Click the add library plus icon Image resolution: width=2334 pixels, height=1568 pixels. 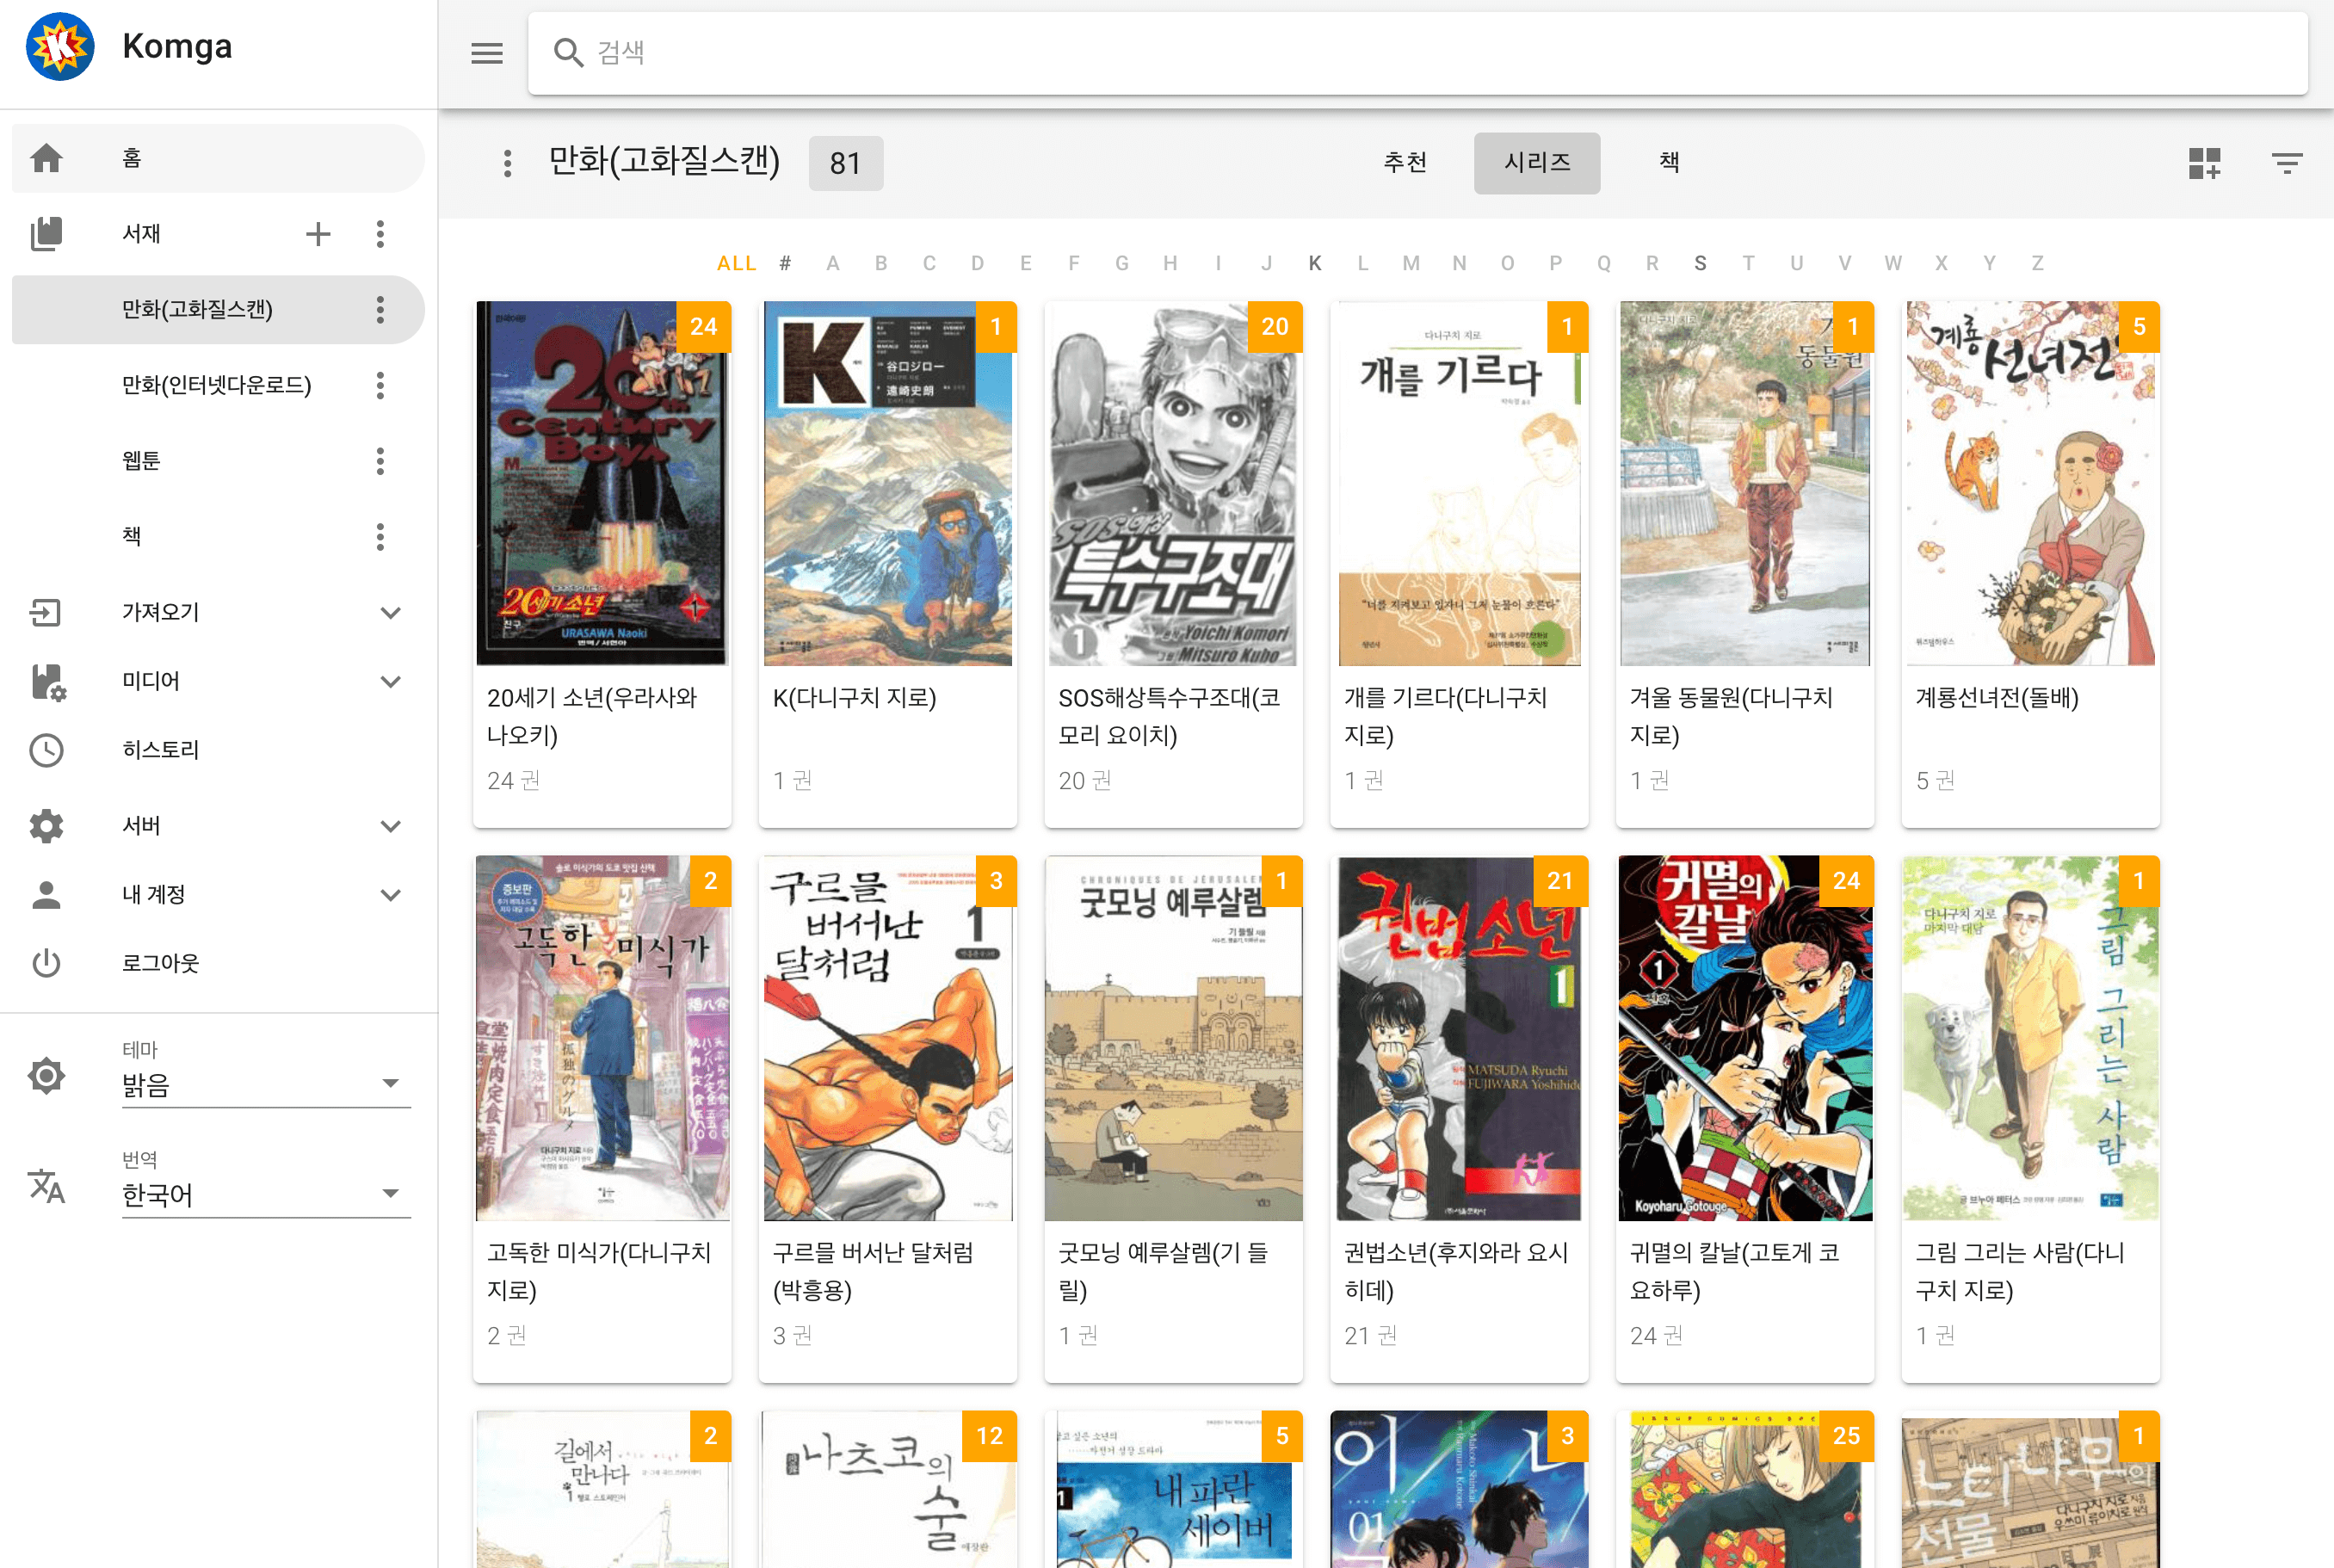point(318,234)
